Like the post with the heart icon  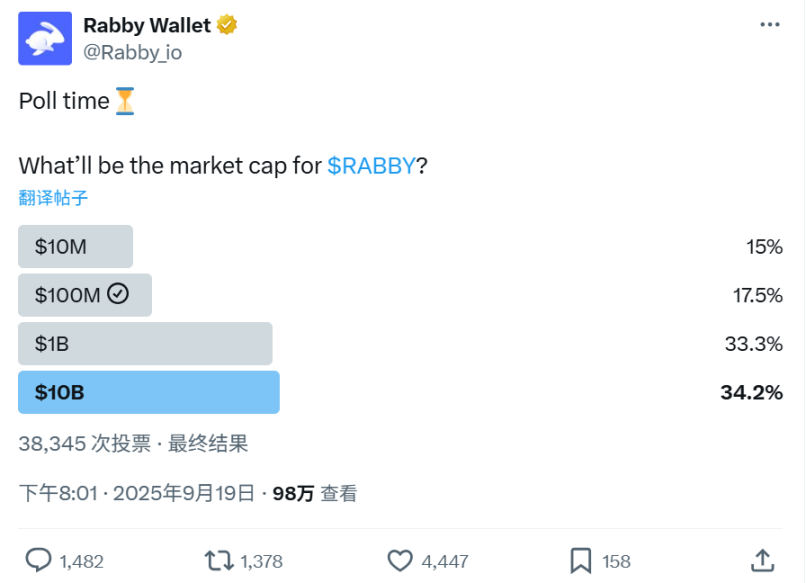[400, 561]
